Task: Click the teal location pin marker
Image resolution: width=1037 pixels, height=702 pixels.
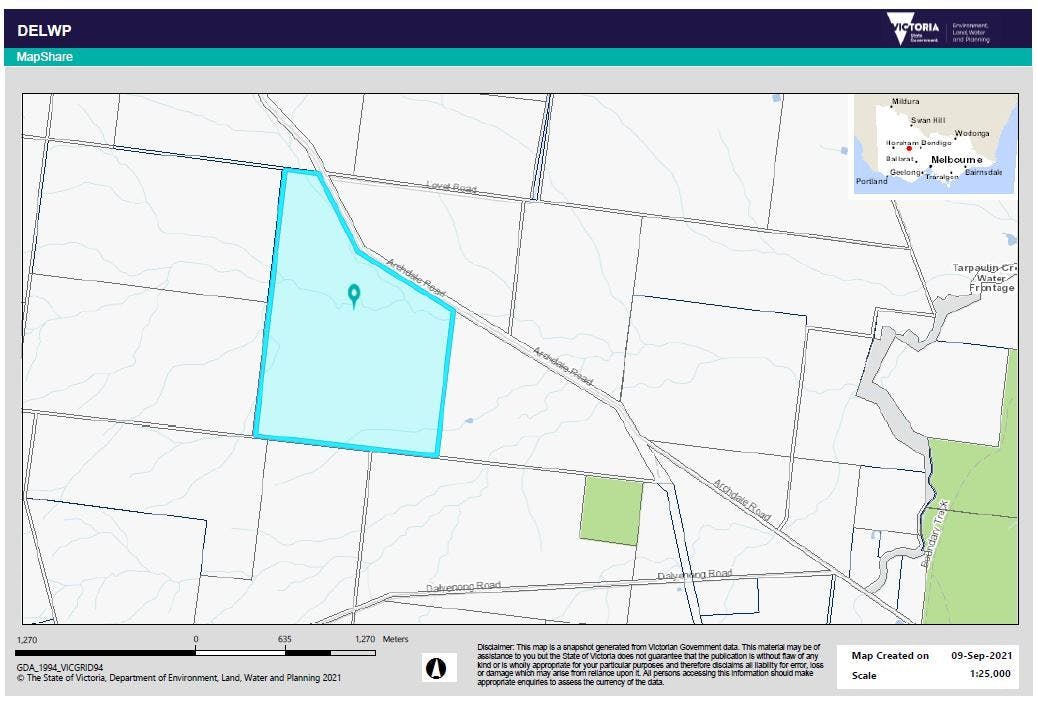Action: pos(354,295)
